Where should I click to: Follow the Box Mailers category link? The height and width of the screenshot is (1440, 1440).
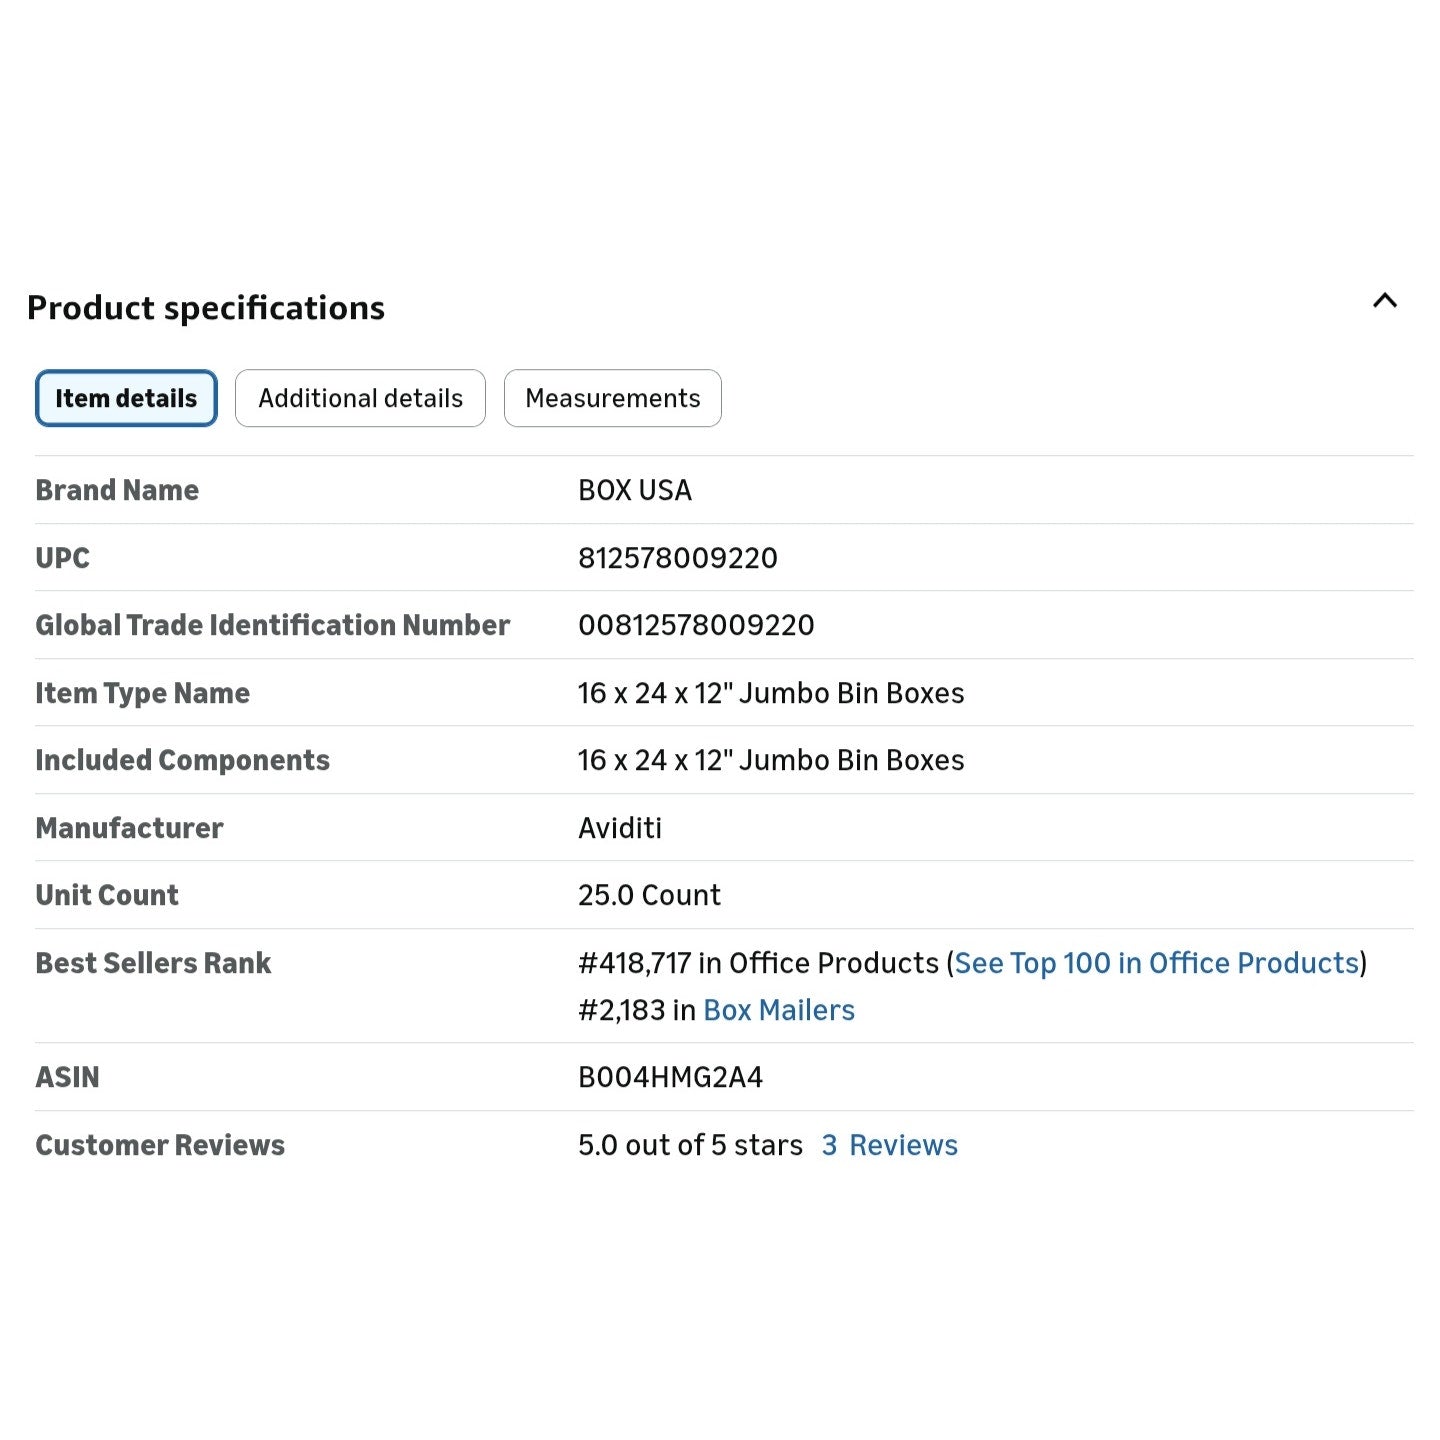tap(779, 1010)
